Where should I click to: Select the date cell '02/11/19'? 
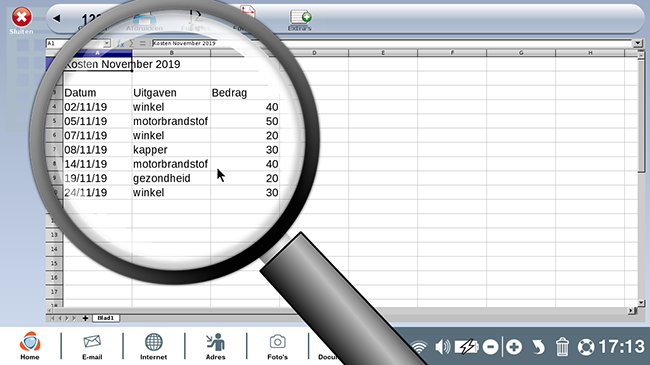pos(97,107)
